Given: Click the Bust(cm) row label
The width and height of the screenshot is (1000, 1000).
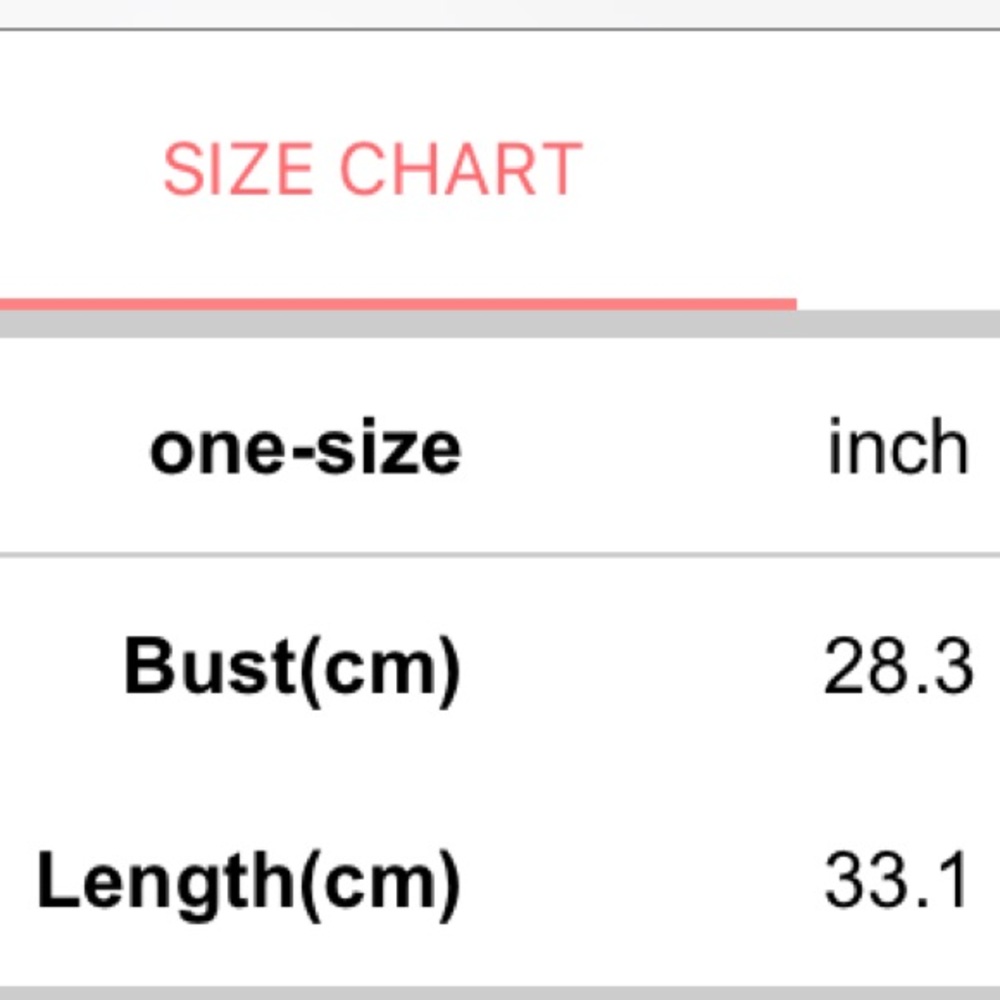Looking at the screenshot, I should [x=292, y=667].
